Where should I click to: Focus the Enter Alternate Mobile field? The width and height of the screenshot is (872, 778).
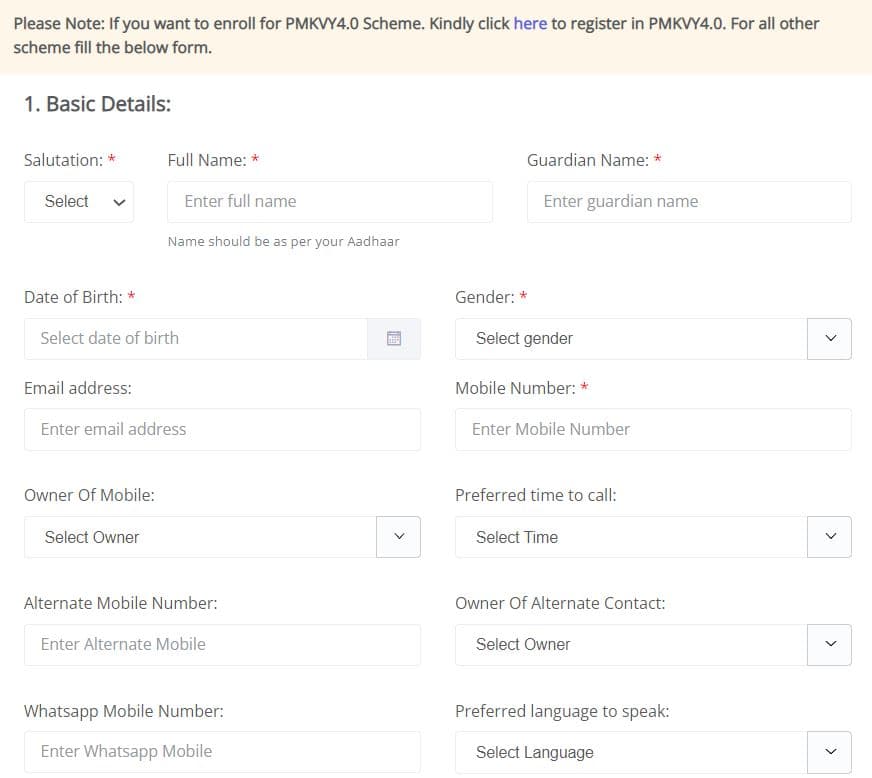222,645
